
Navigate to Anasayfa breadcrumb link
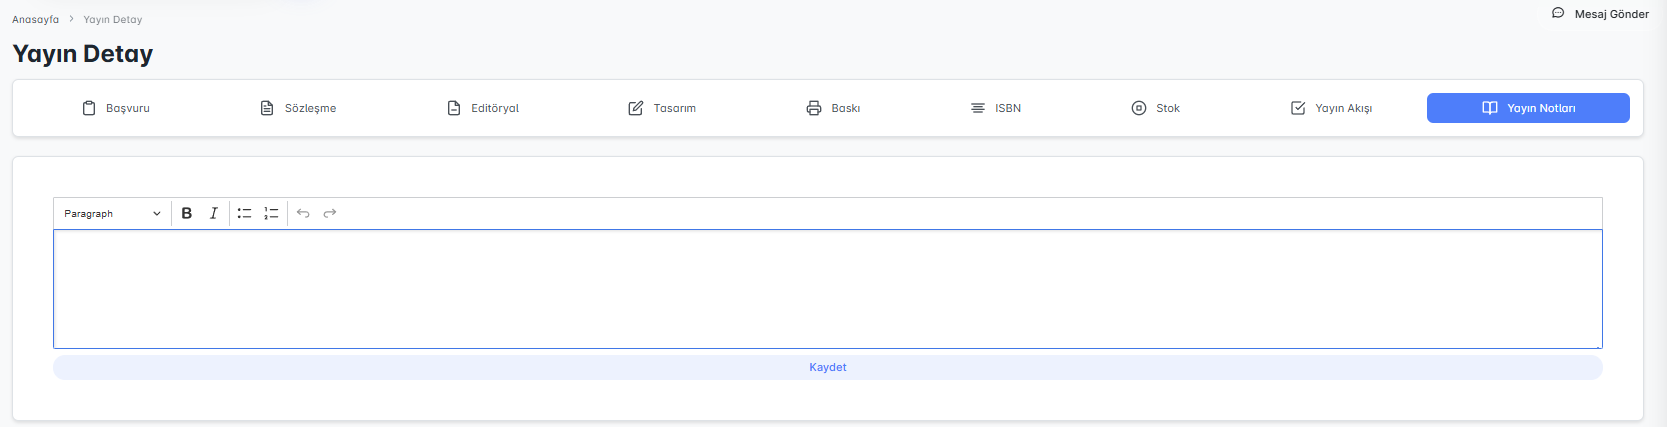[x=35, y=19]
